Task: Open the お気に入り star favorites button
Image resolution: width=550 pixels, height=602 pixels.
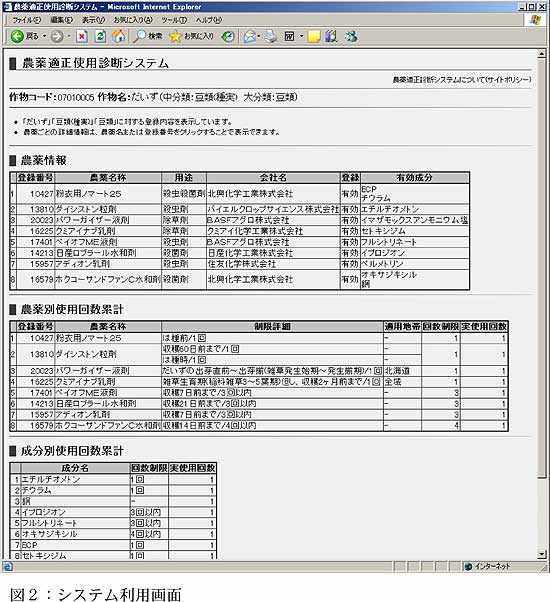Action: click(x=191, y=36)
